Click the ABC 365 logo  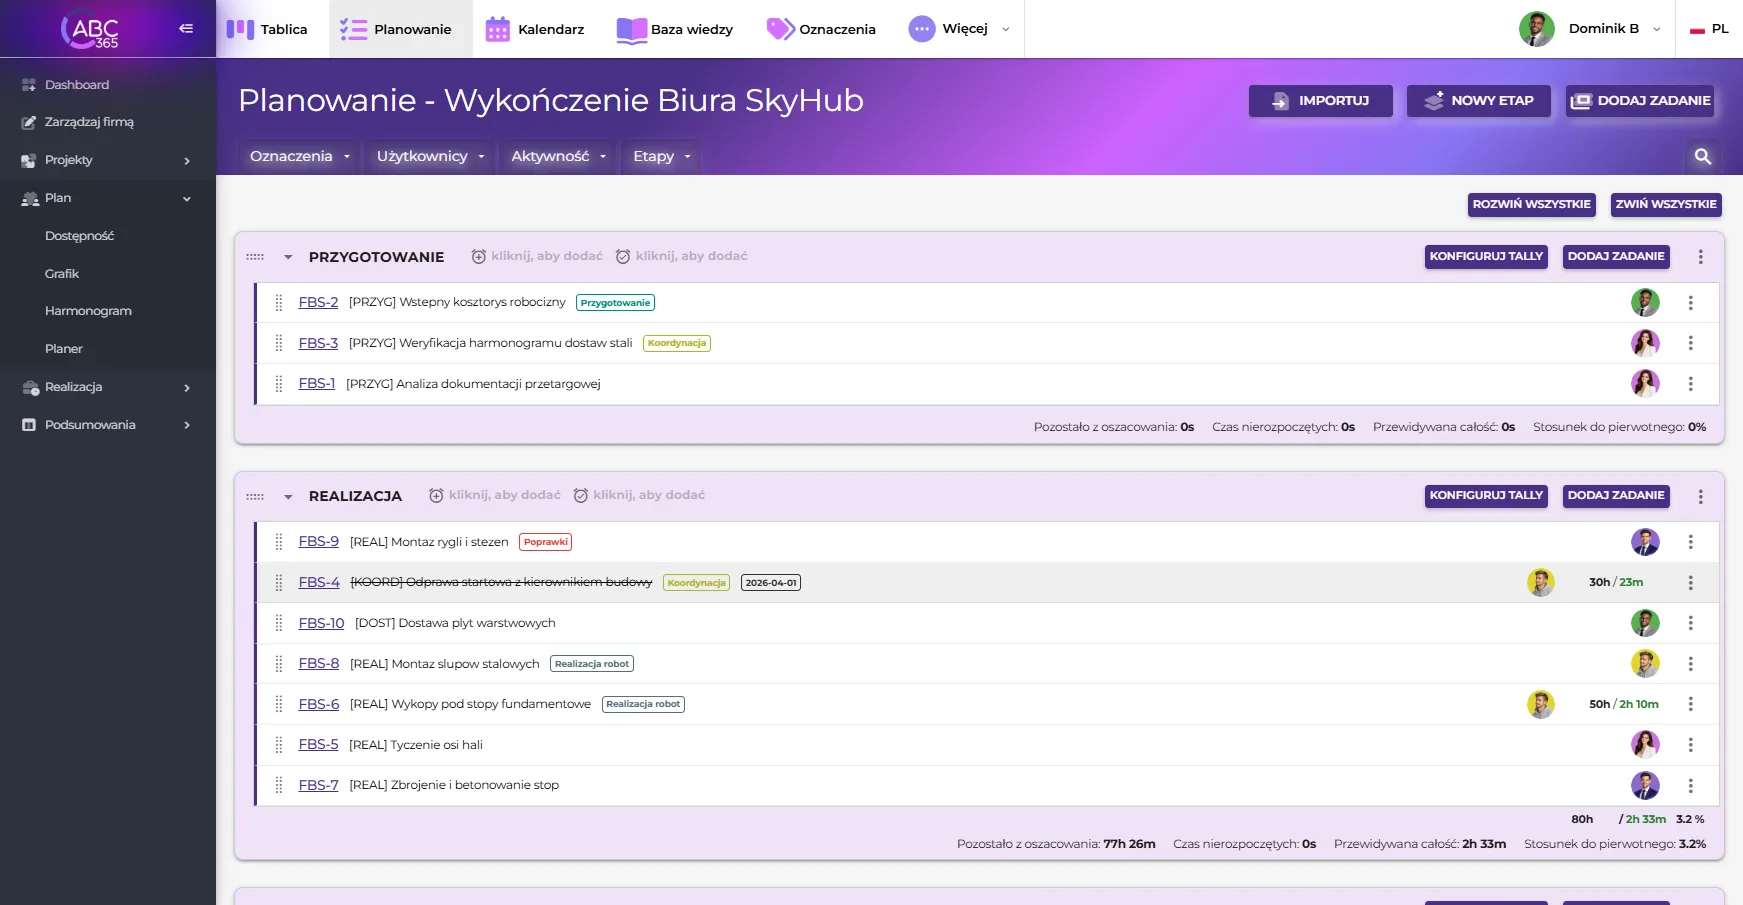click(x=90, y=29)
